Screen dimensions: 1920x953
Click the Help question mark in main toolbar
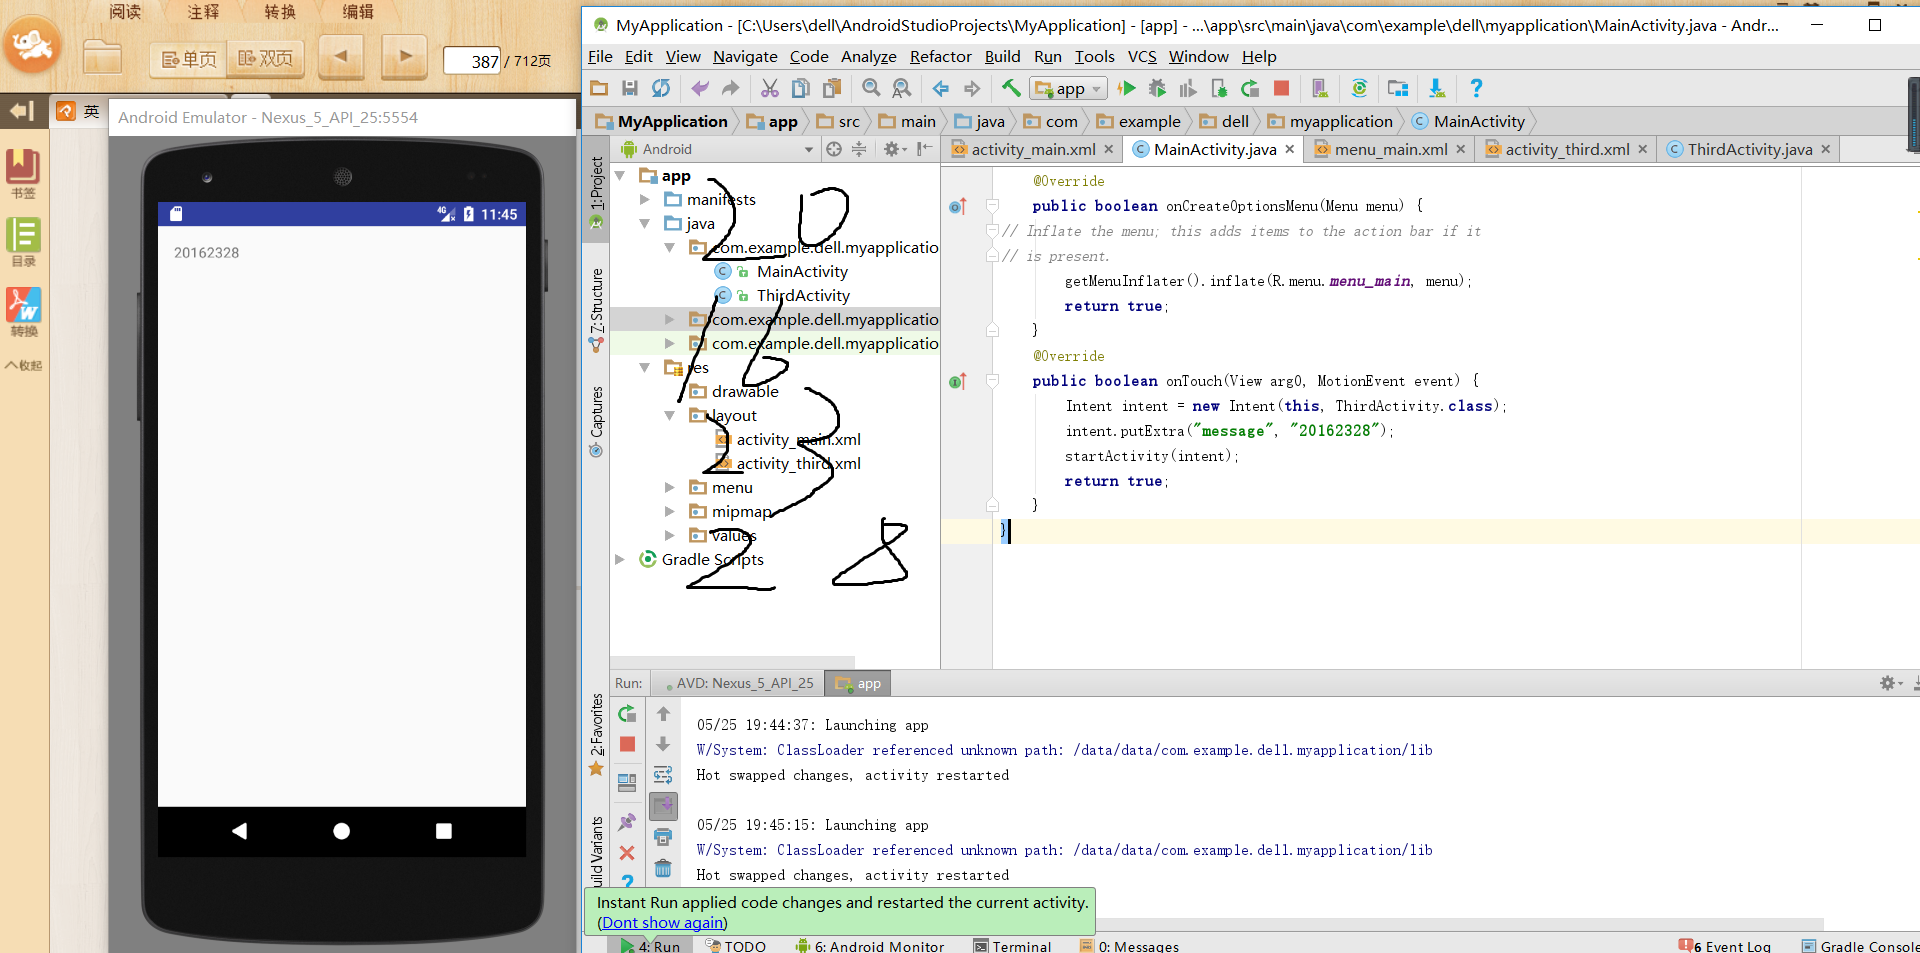1476,88
